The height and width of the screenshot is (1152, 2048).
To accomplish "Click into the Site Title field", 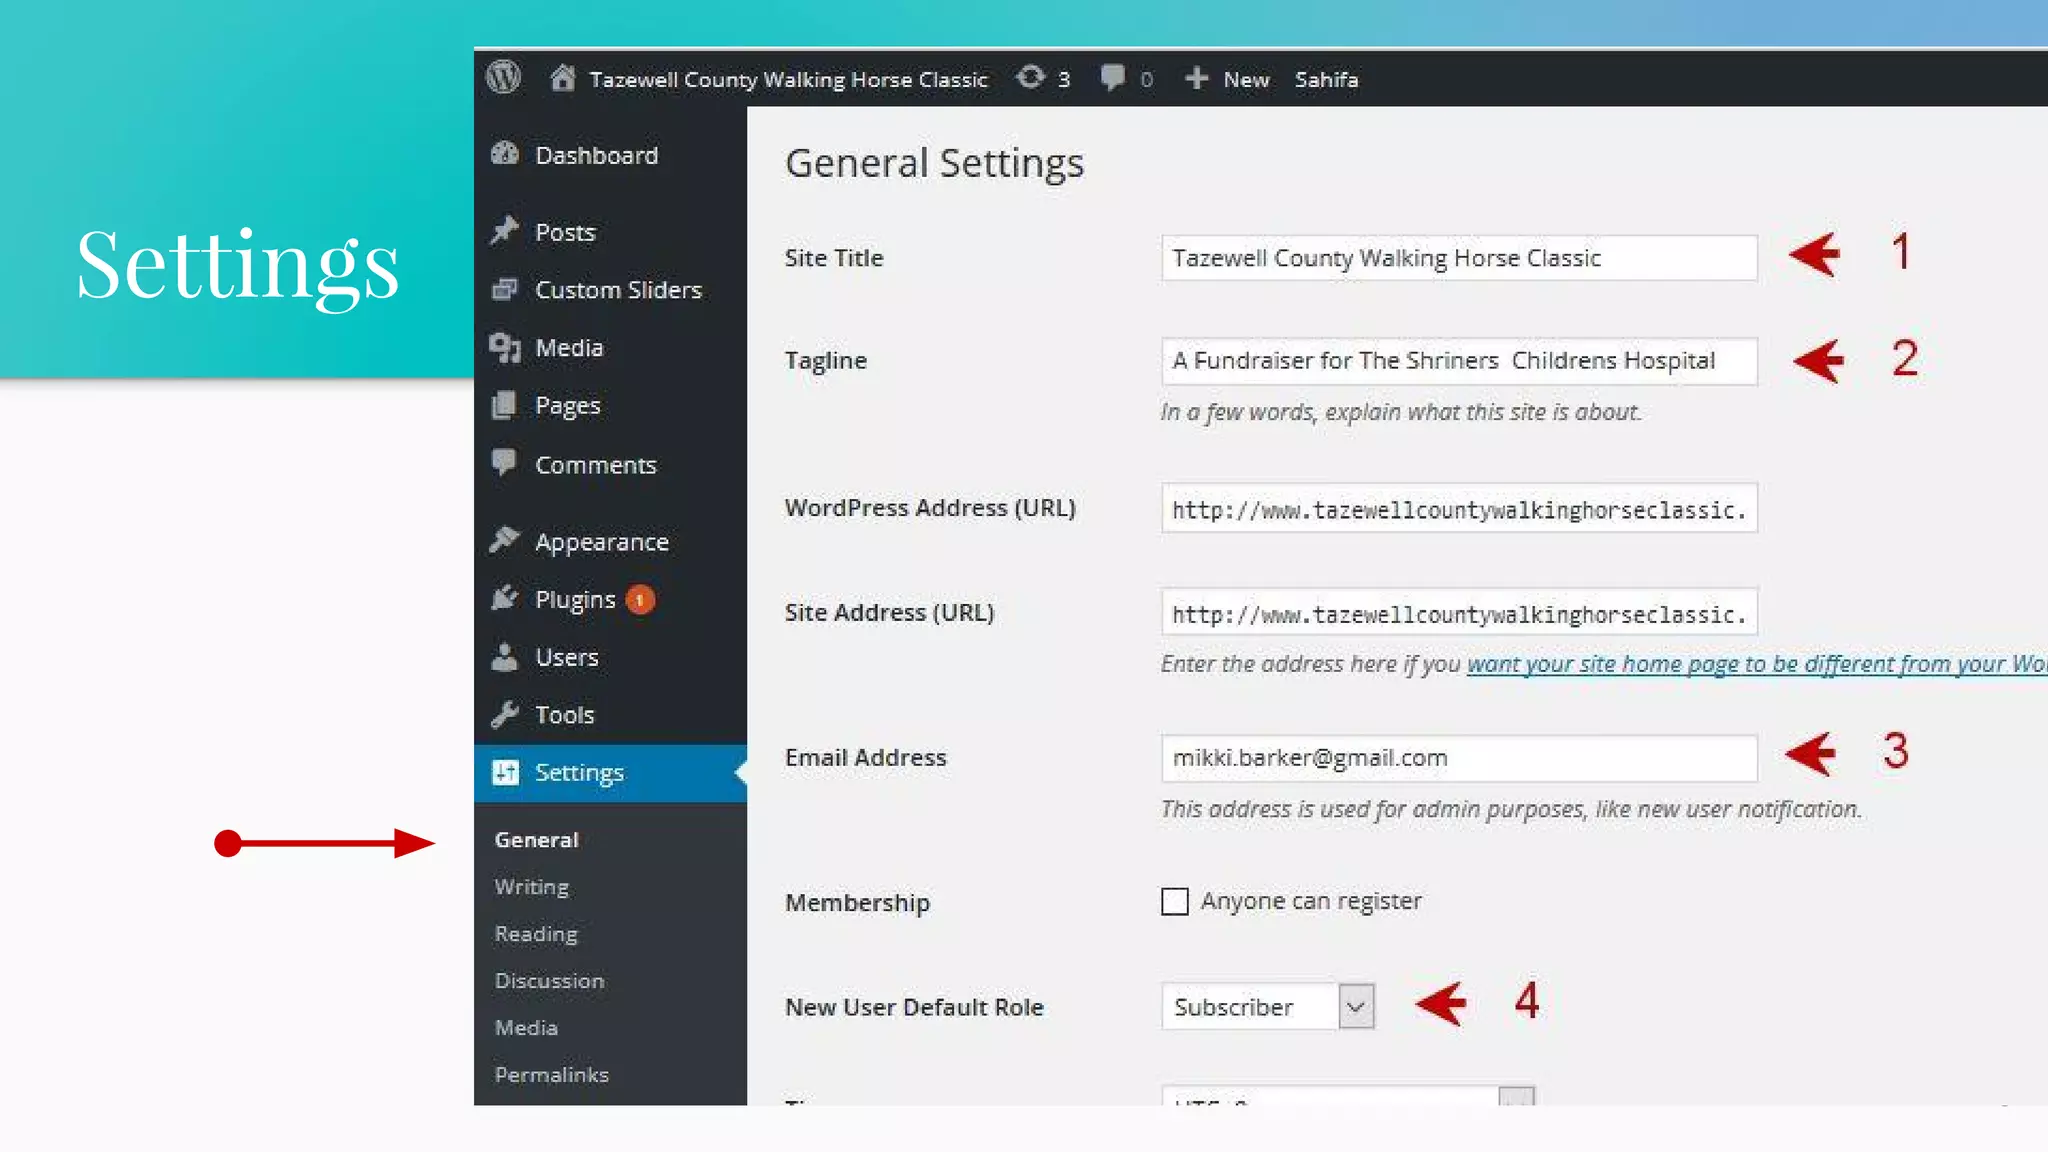I will (1458, 258).
